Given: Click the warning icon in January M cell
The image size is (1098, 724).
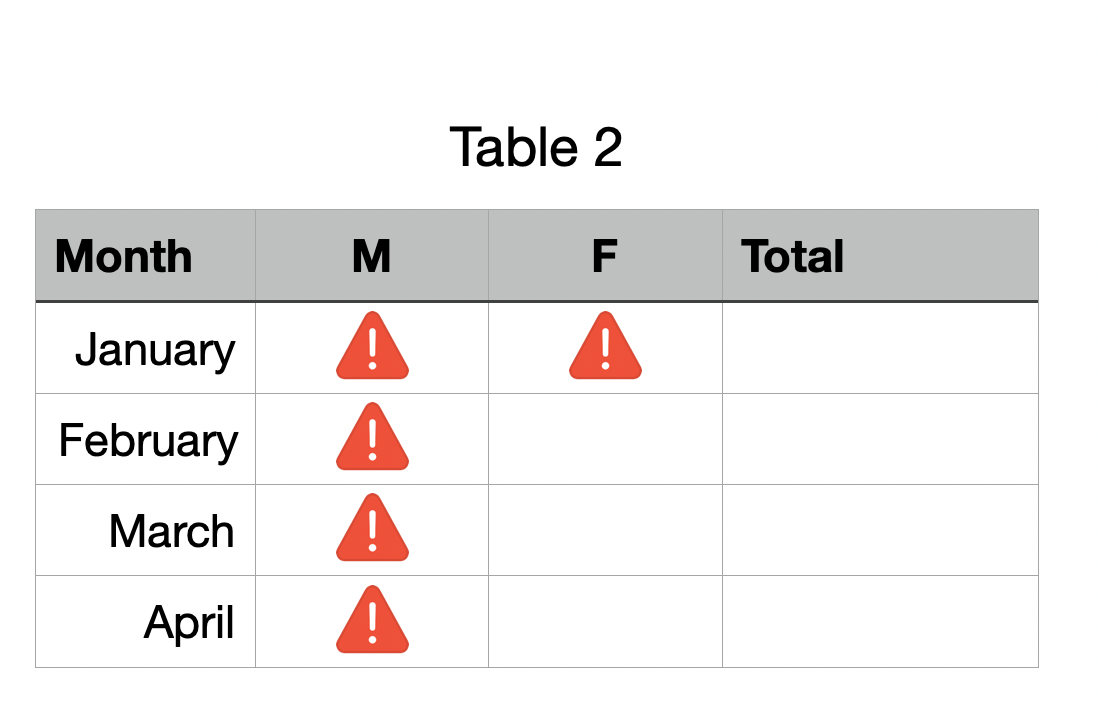Looking at the screenshot, I should 372,347.
